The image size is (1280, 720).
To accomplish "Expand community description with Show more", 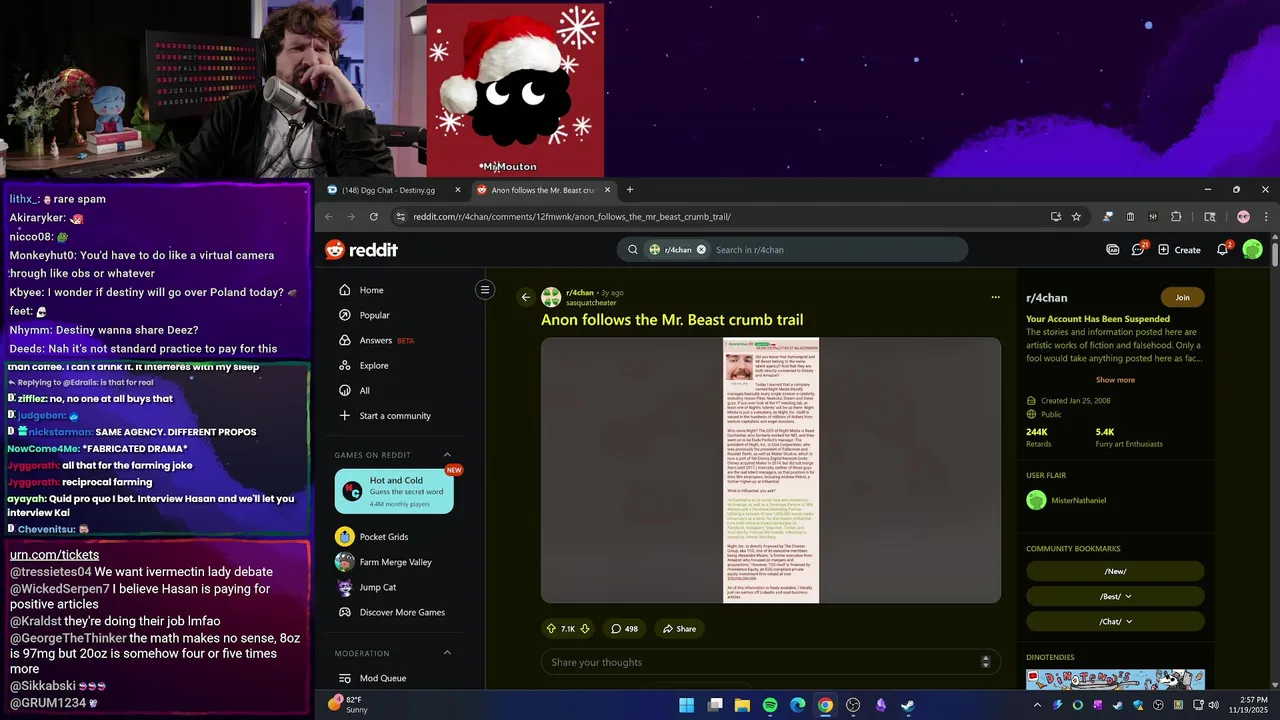I will pos(1115,380).
